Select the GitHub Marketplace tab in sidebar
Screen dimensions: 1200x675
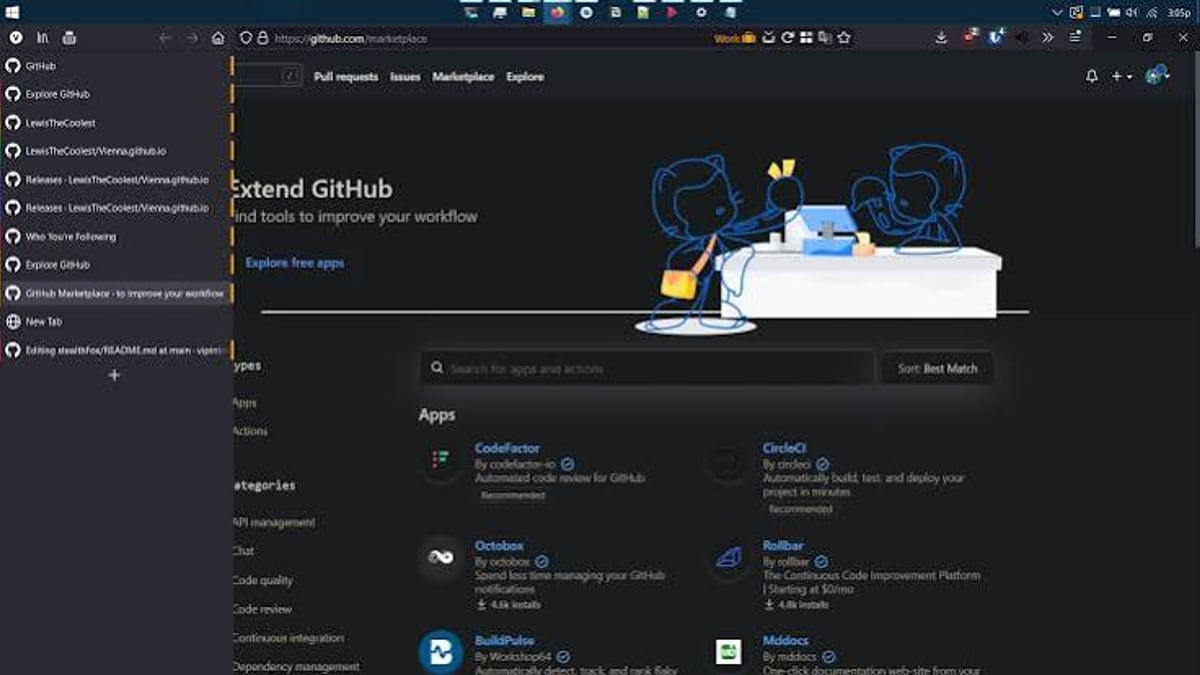click(x=117, y=294)
